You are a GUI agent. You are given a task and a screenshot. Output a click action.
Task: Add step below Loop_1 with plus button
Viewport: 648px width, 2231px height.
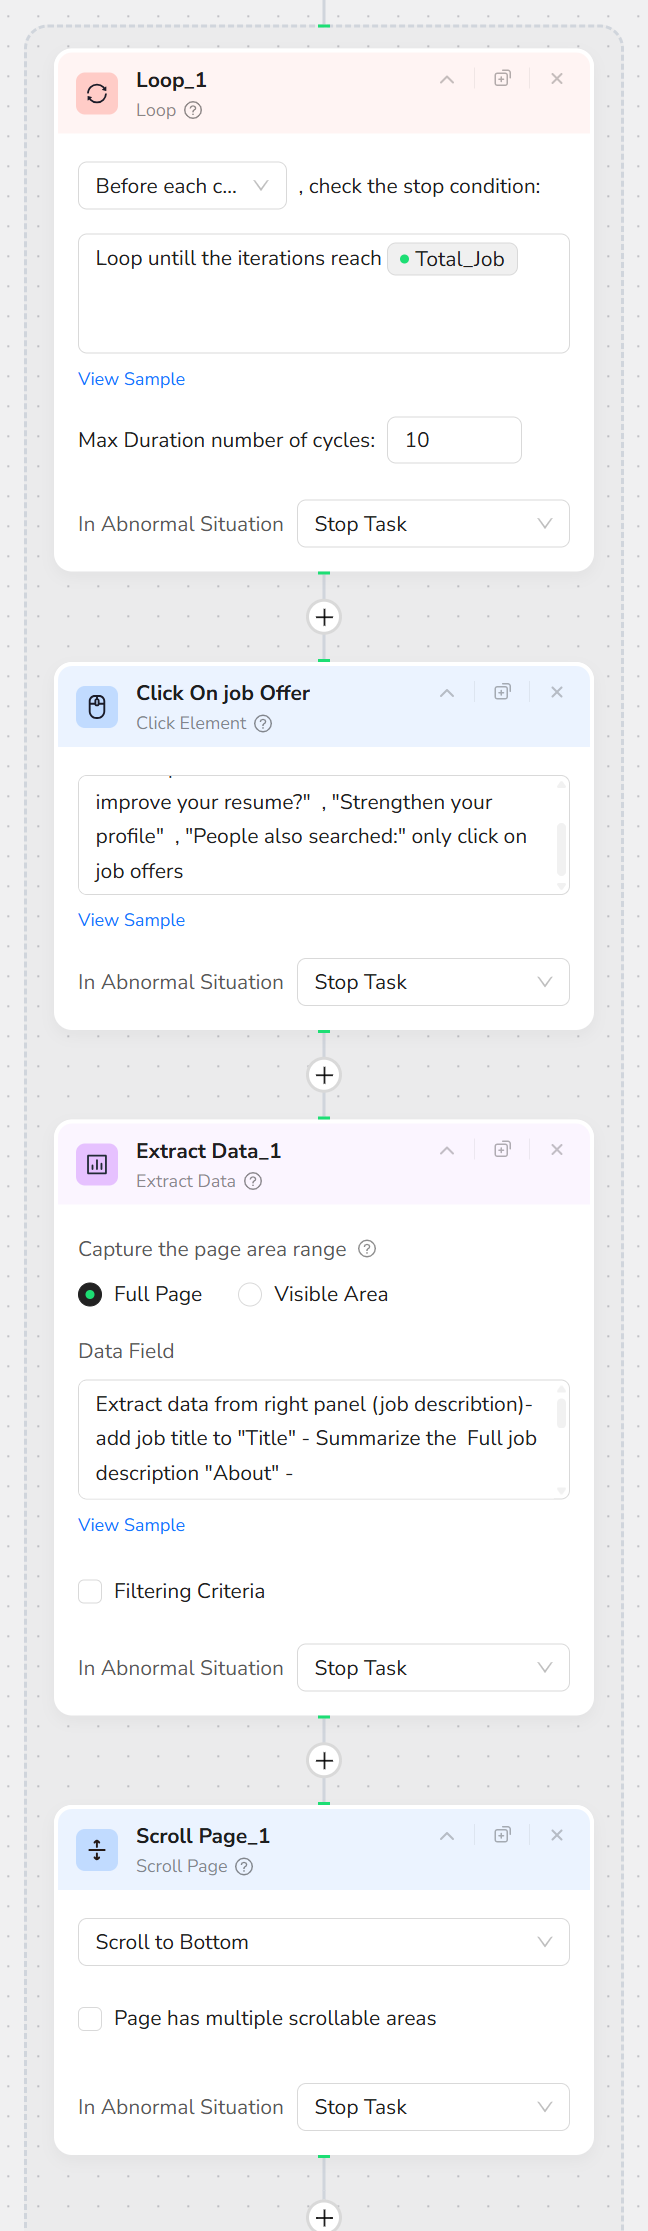[x=324, y=617]
